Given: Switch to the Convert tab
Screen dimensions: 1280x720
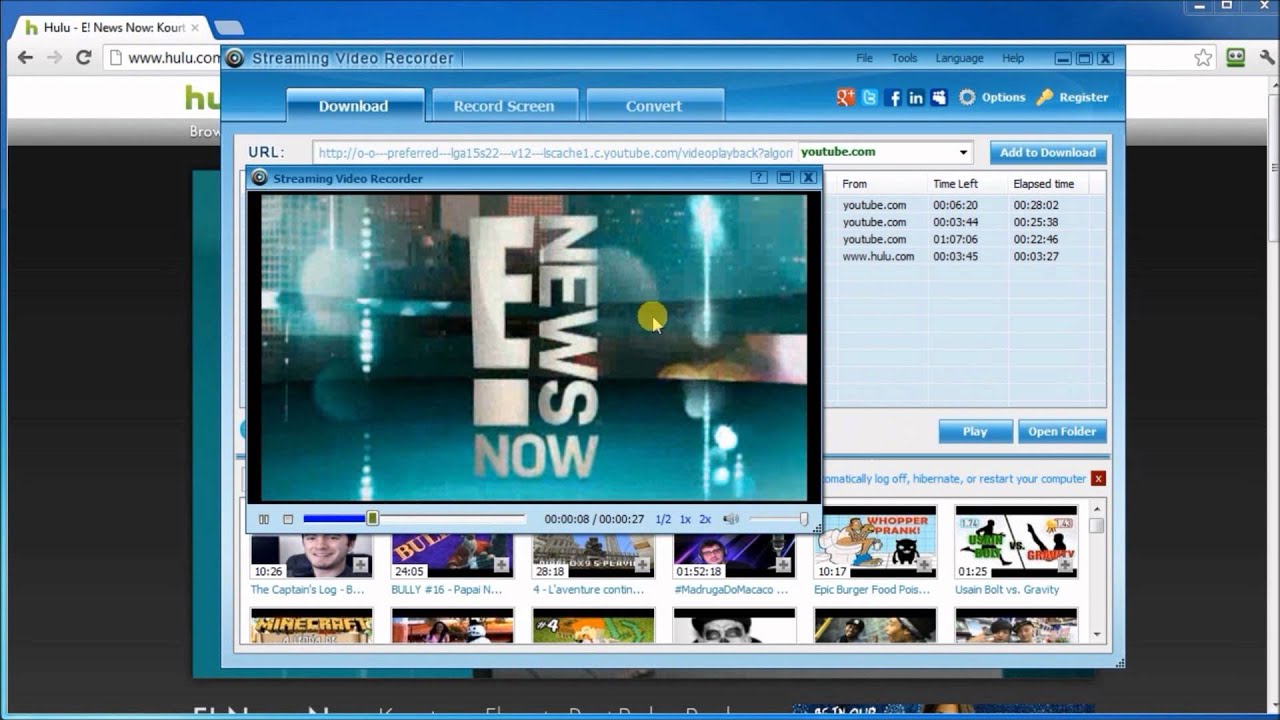Looking at the screenshot, I should point(654,105).
